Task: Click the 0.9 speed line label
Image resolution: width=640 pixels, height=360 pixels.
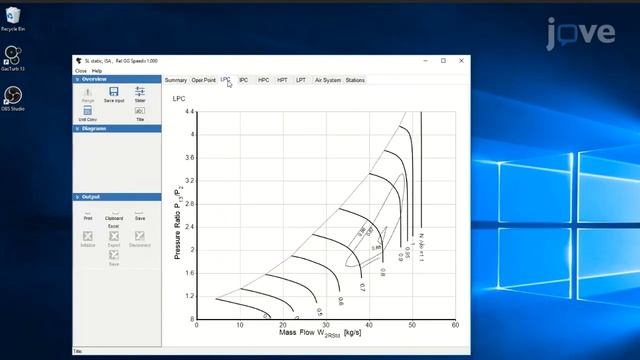Action: click(400, 257)
